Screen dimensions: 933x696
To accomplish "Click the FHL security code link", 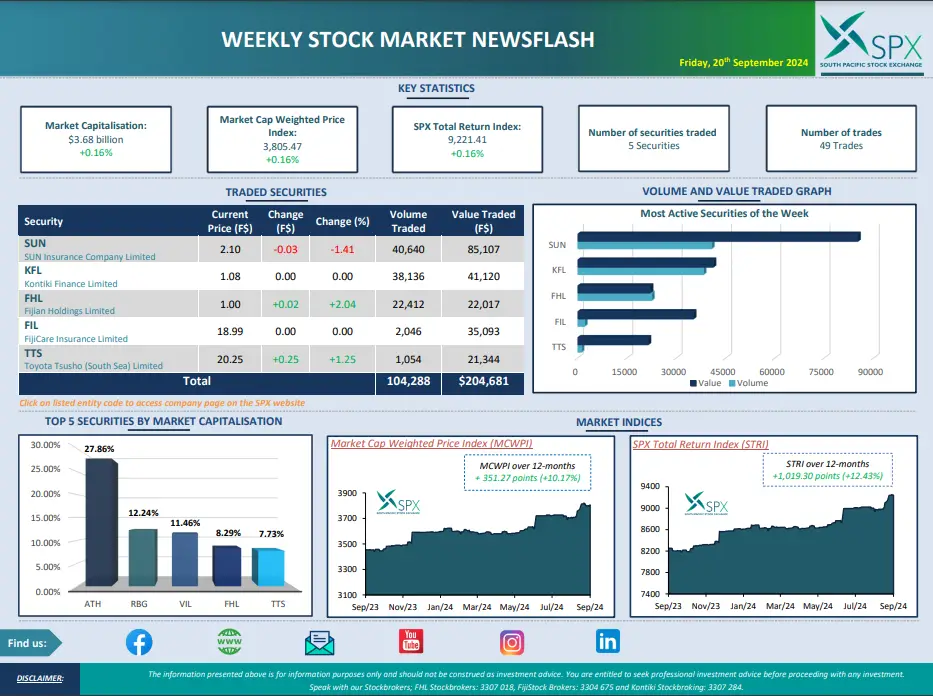I will pos(33,298).
